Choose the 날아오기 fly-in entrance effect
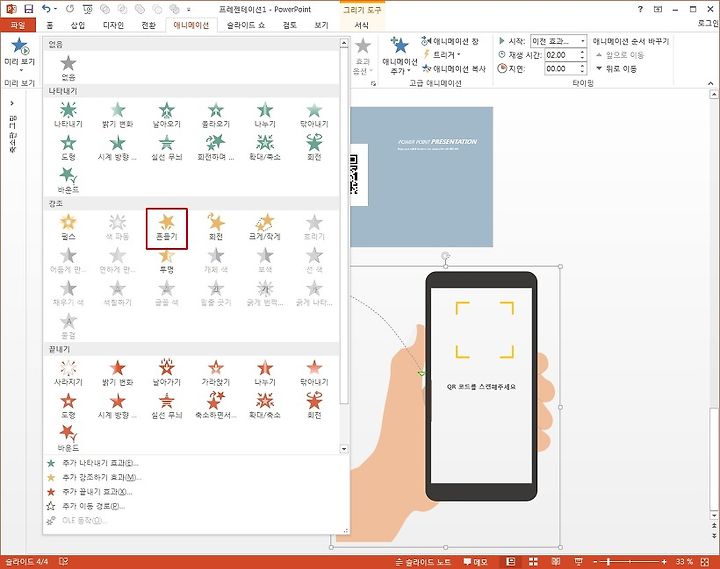 (167, 115)
